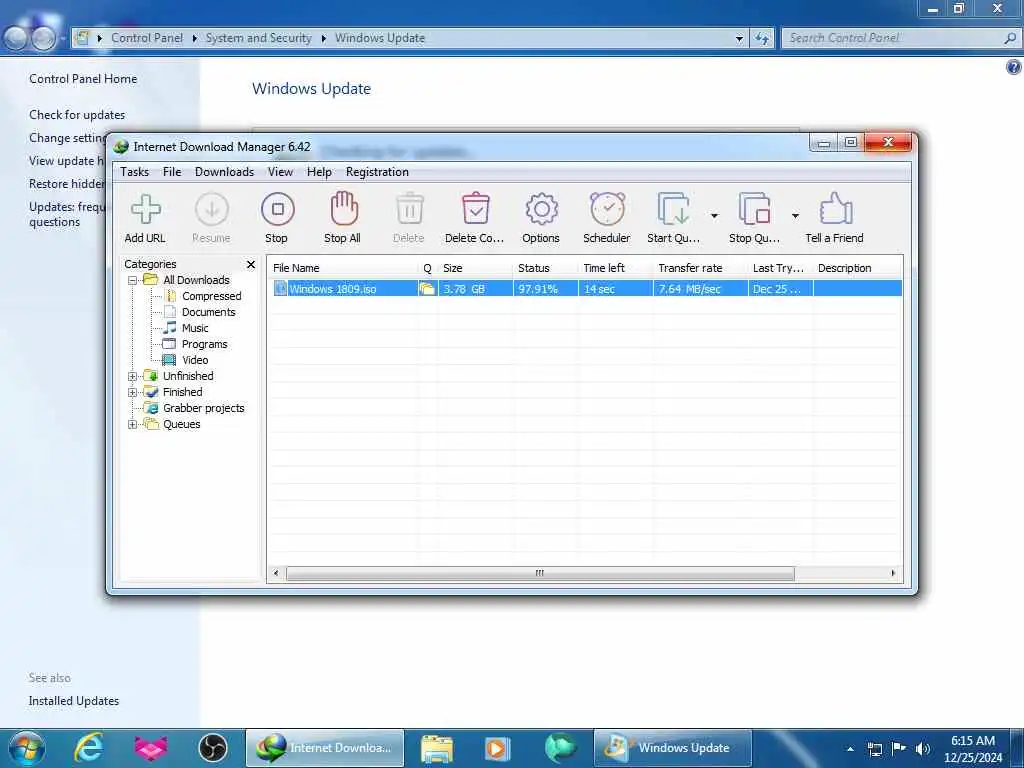Click the Action Center flag tray icon
The width and height of the screenshot is (1024, 768).
[898, 748]
